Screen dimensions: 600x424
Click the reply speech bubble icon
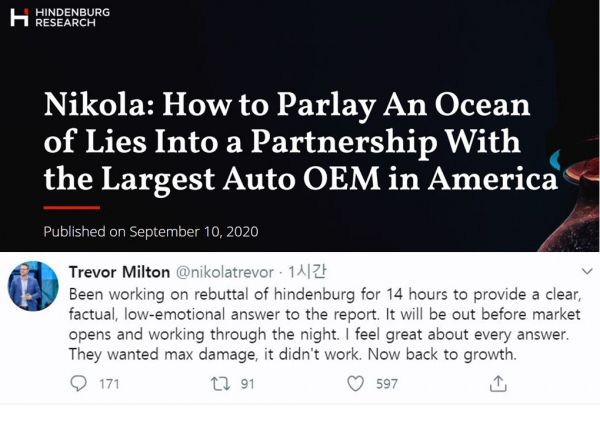(78, 384)
